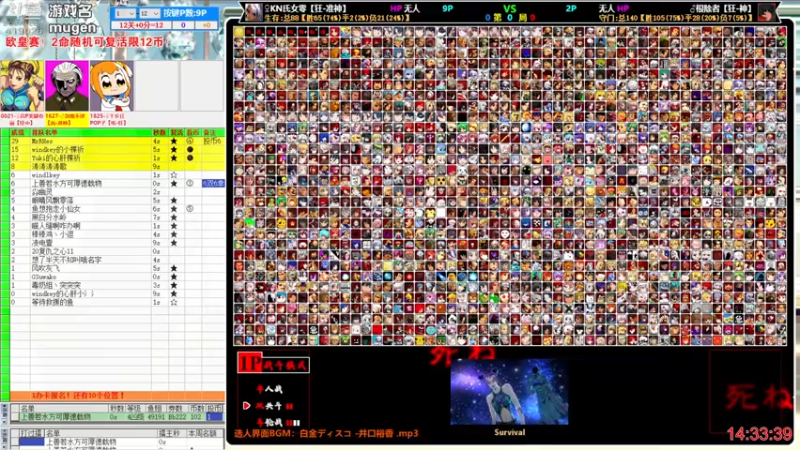The width and height of the screenshot is (800, 450).
Task: Click the hollow star in 等待救赎的鱼 row
Action: pos(174,303)
